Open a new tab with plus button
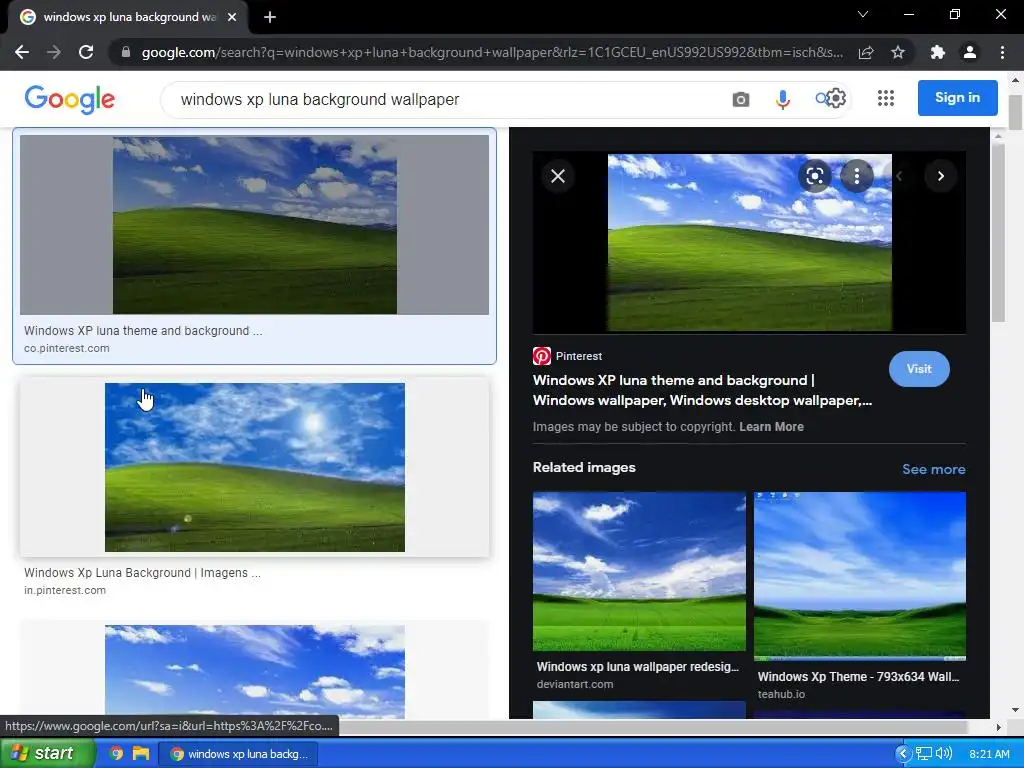Viewport: 1024px width, 768px height. coord(270,17)
